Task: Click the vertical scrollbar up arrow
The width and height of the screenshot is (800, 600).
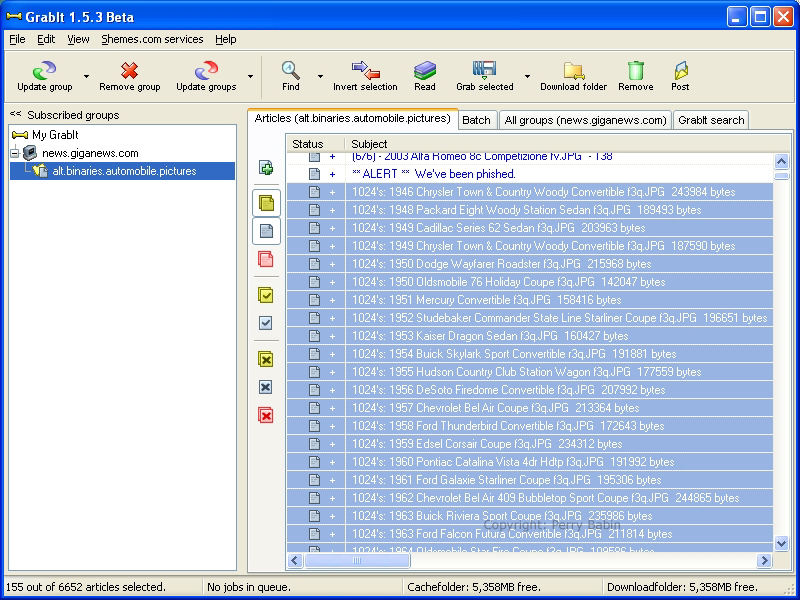Action: pos(781,162)
